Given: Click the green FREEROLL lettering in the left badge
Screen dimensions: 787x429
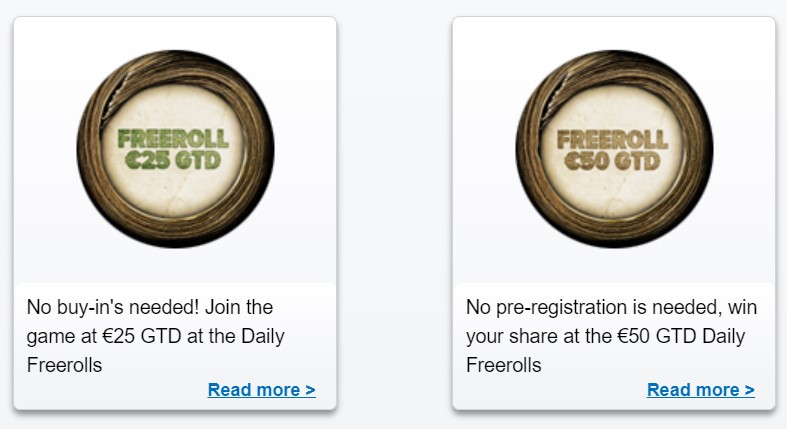Looking at the screenshot, I should [x=174, y=138].
